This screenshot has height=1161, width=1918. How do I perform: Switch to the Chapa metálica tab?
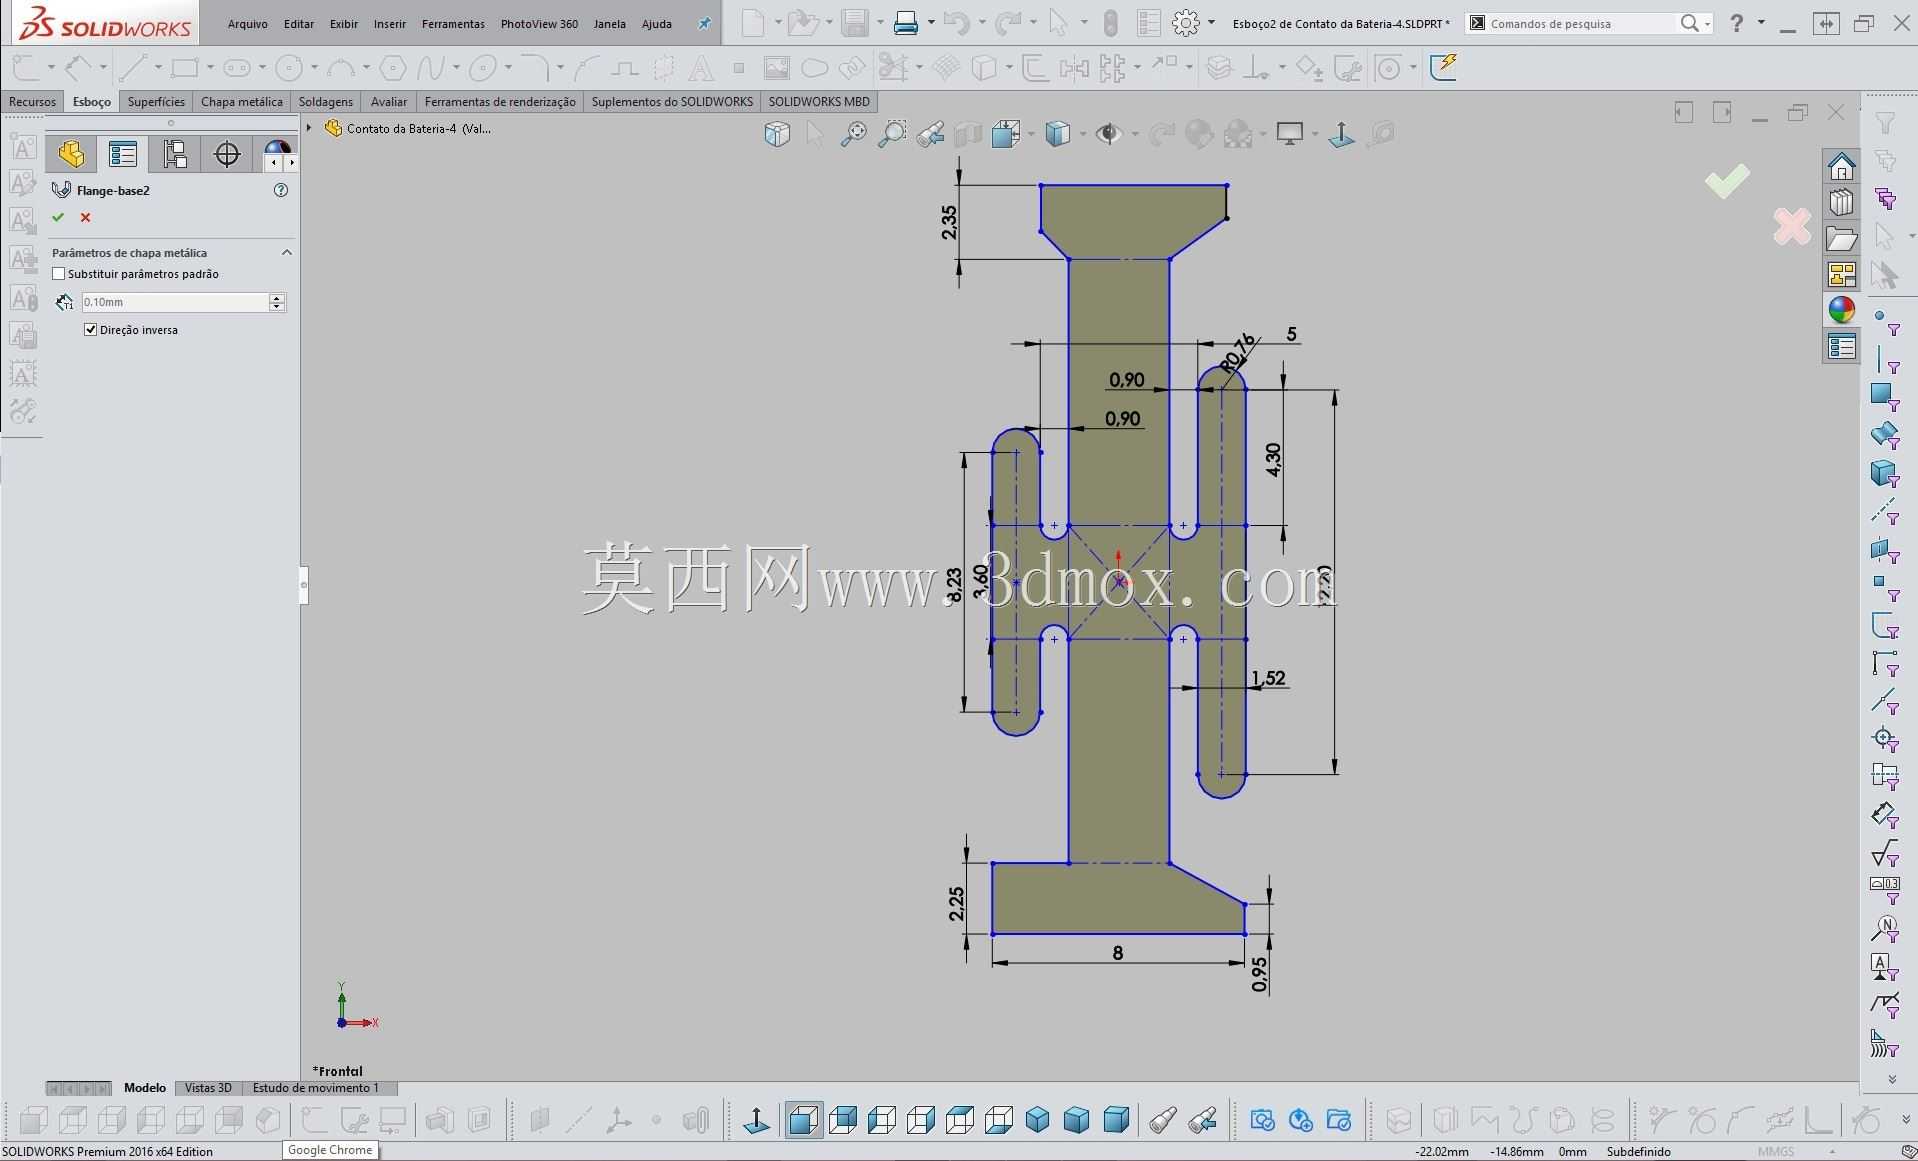pos(241,101)
